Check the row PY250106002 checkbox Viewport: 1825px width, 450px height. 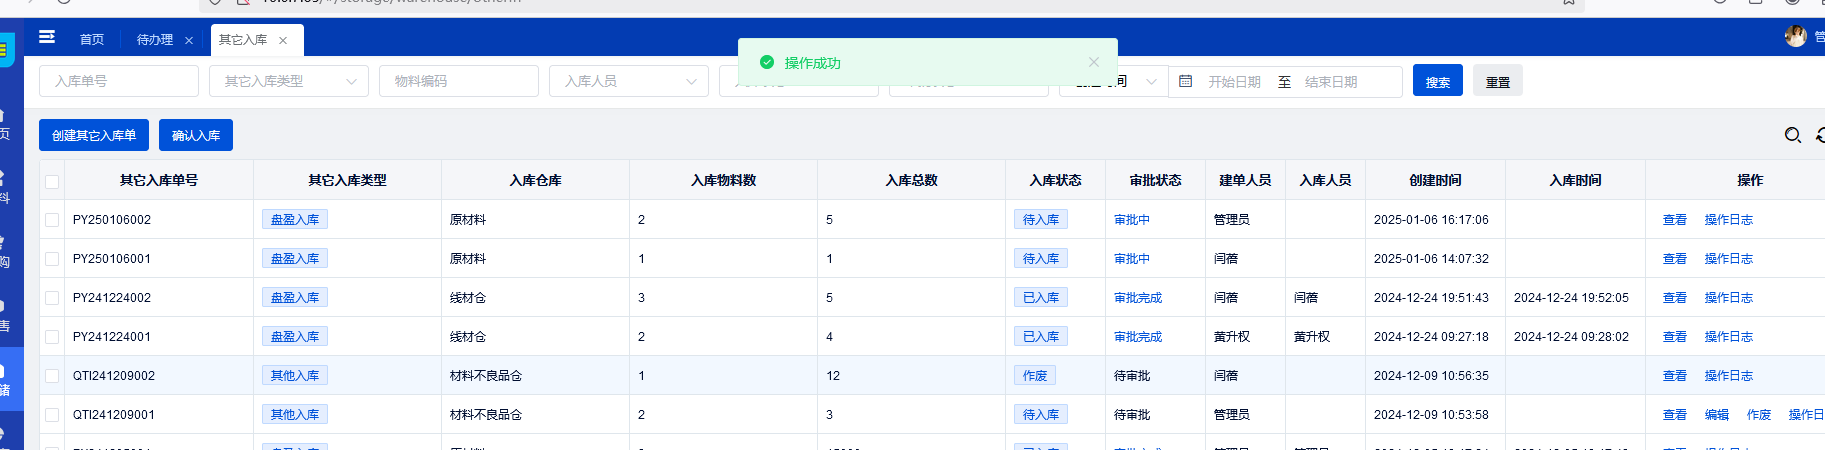pos(52,220)
